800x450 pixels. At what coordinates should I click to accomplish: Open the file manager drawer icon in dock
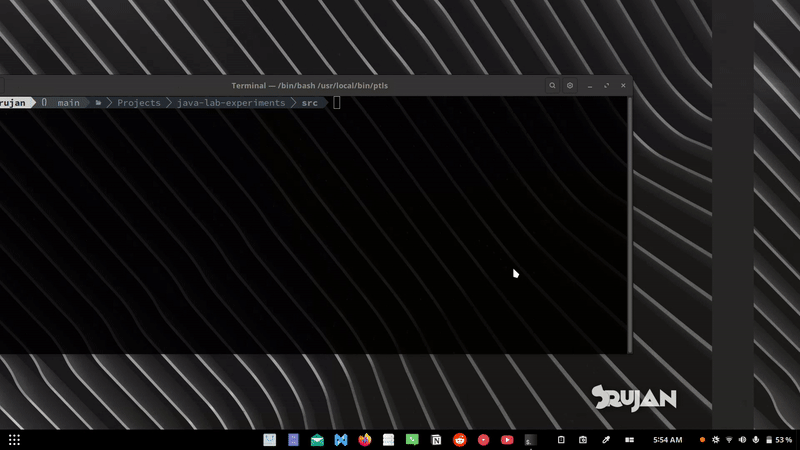pyautogui.click(x=388, y=440)
